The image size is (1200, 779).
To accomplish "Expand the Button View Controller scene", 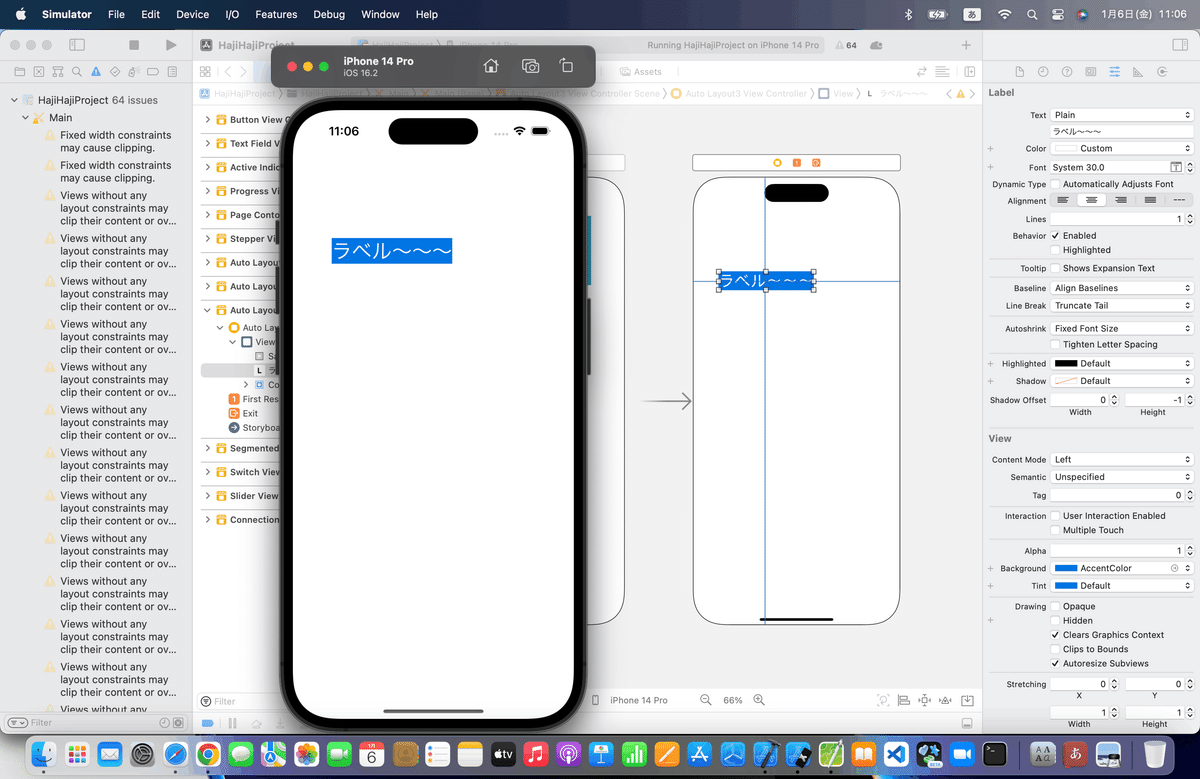I will (x=208, y=120).
